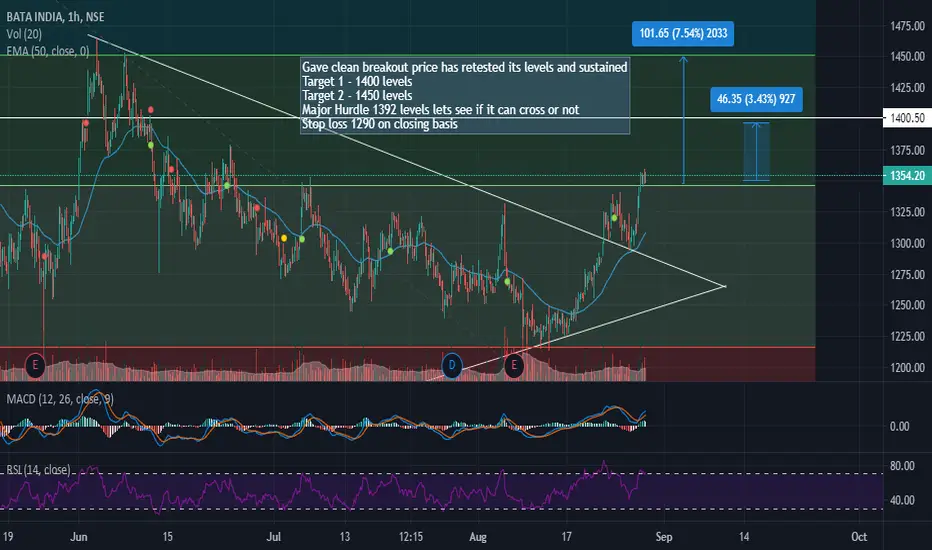Click the 'Stop loss 1290 on closing basis' text
The height and width of the screenshot is (550, 932).
point(380,124)
